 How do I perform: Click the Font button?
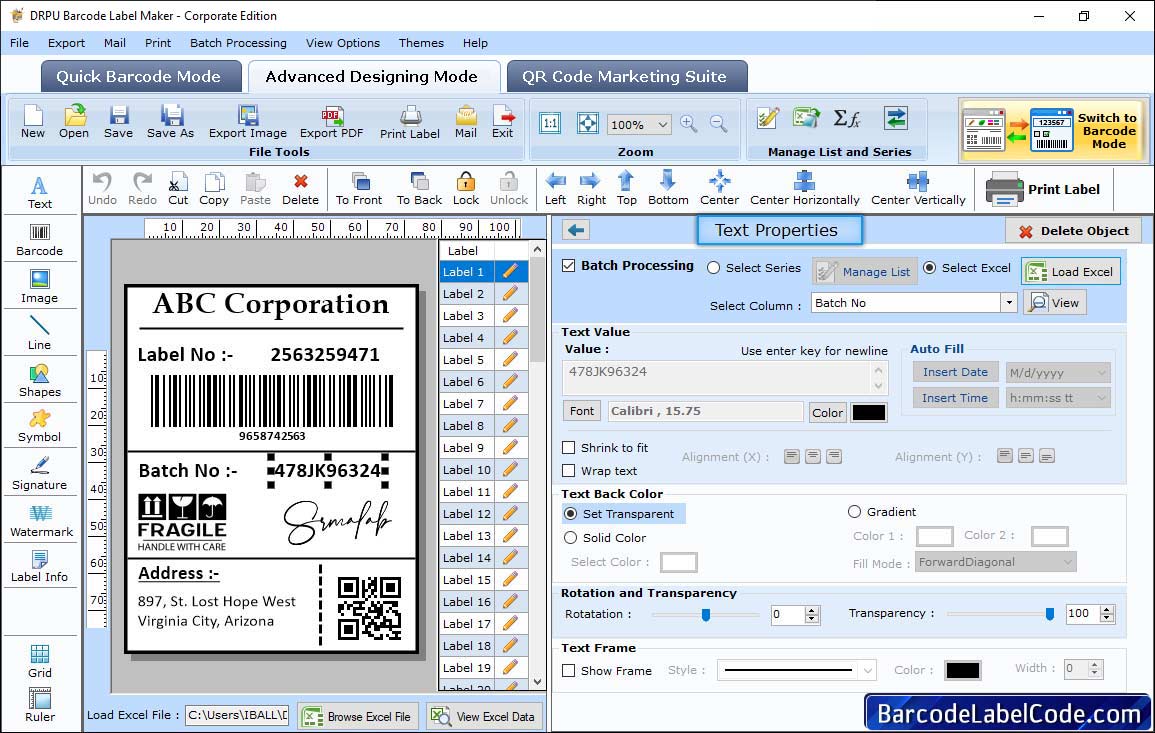(582, 411)
